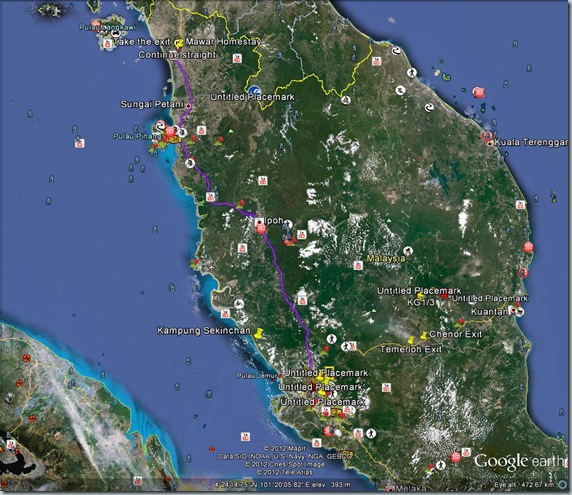Open the Mawar Homestay placemark pin
This screenshot has width=572, height=495.
179,44
